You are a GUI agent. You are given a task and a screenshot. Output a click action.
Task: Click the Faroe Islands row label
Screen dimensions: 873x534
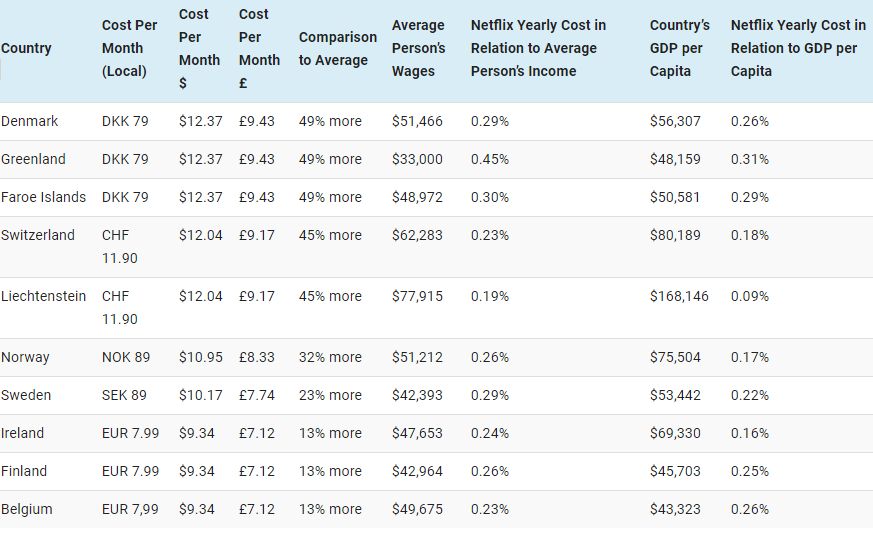tap(43, 197)
